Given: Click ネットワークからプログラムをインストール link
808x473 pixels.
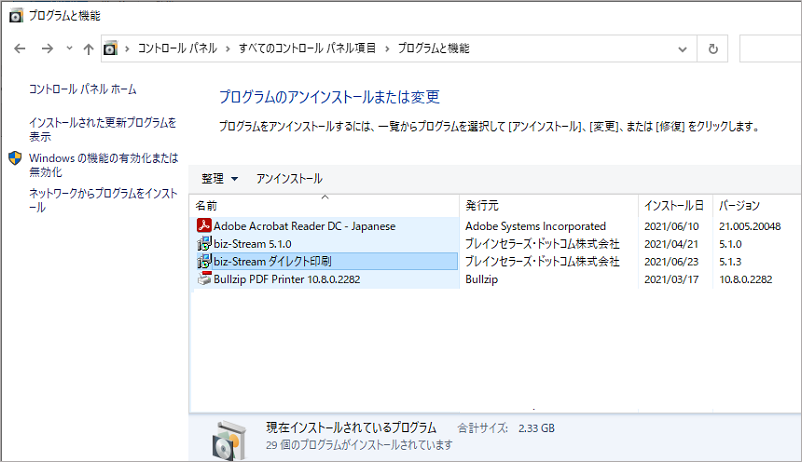Looking at the screenshot, I should tap(103, 200).
